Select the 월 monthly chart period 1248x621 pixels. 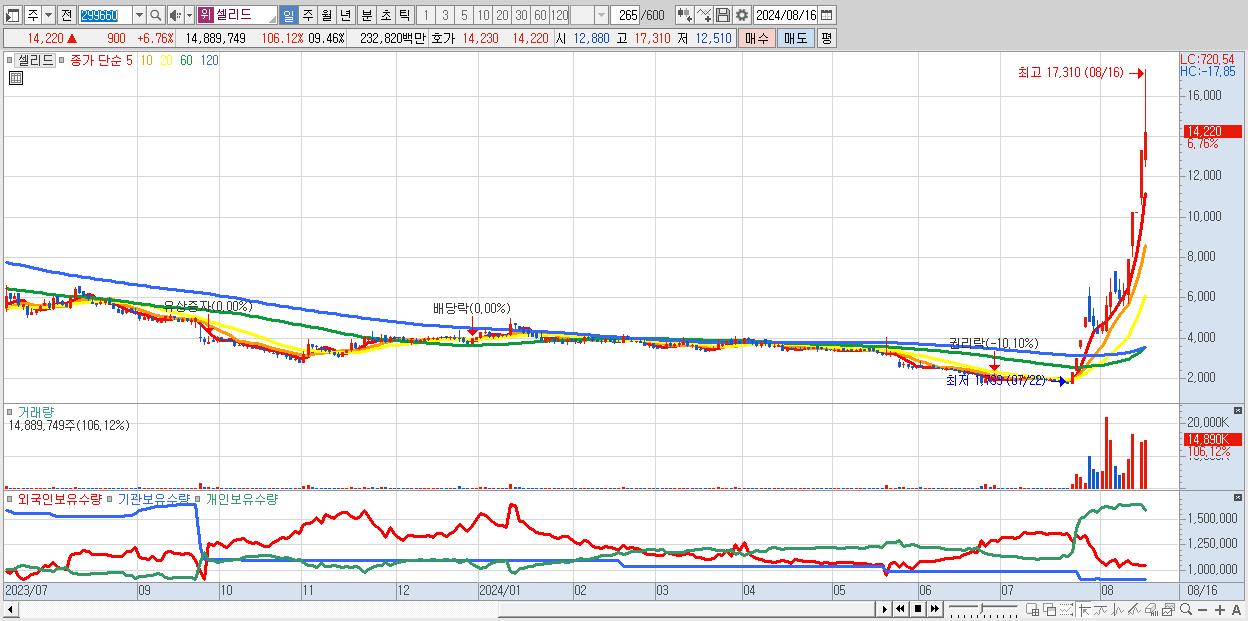(x=326, y=15)
